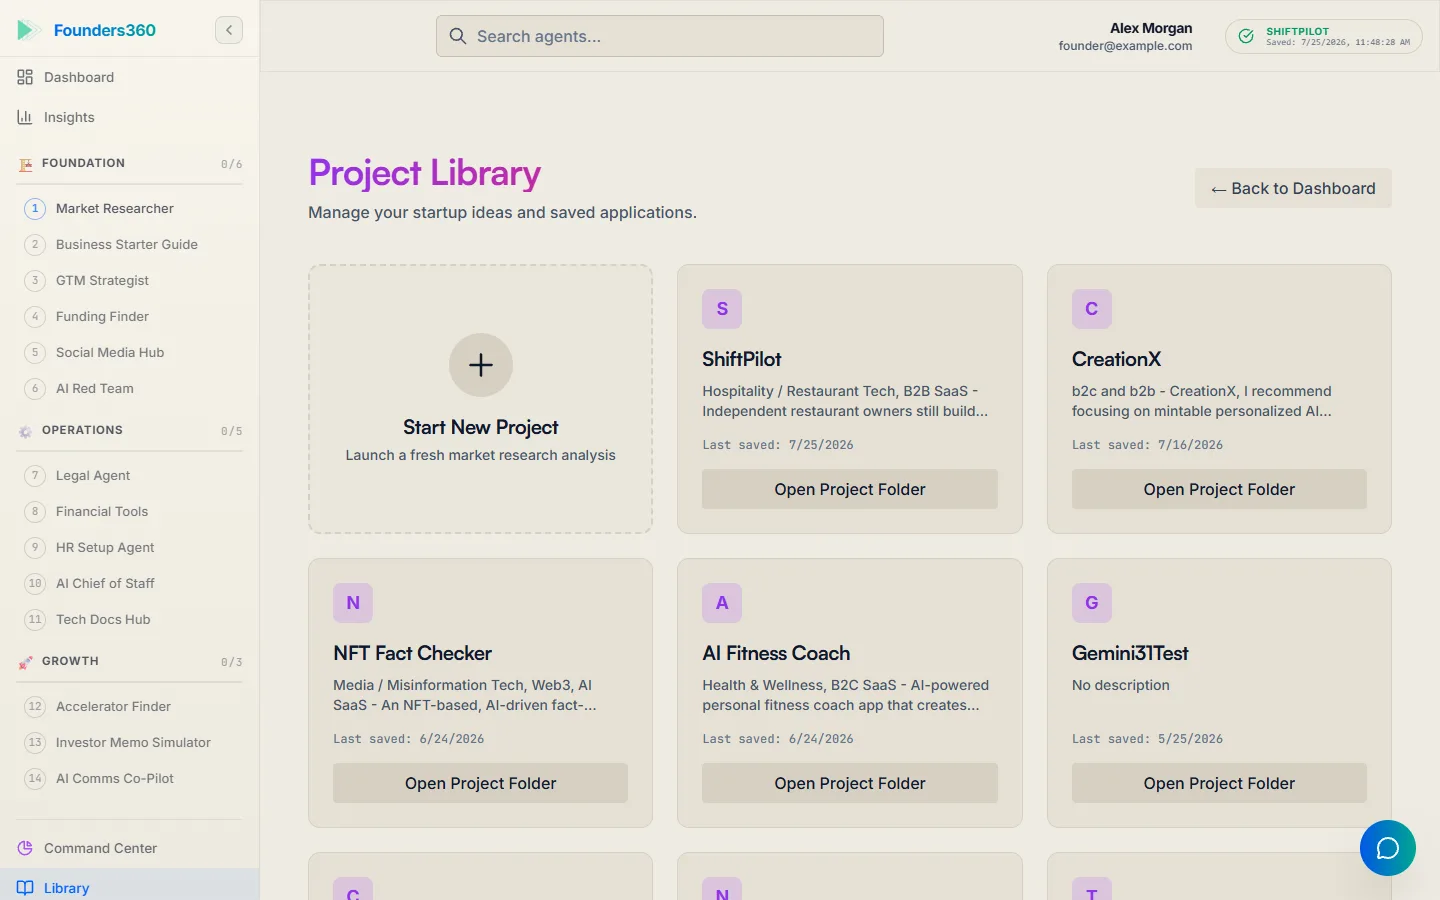Click founder@example.com email text
Screen dimensions: 1440x900
1125,46
